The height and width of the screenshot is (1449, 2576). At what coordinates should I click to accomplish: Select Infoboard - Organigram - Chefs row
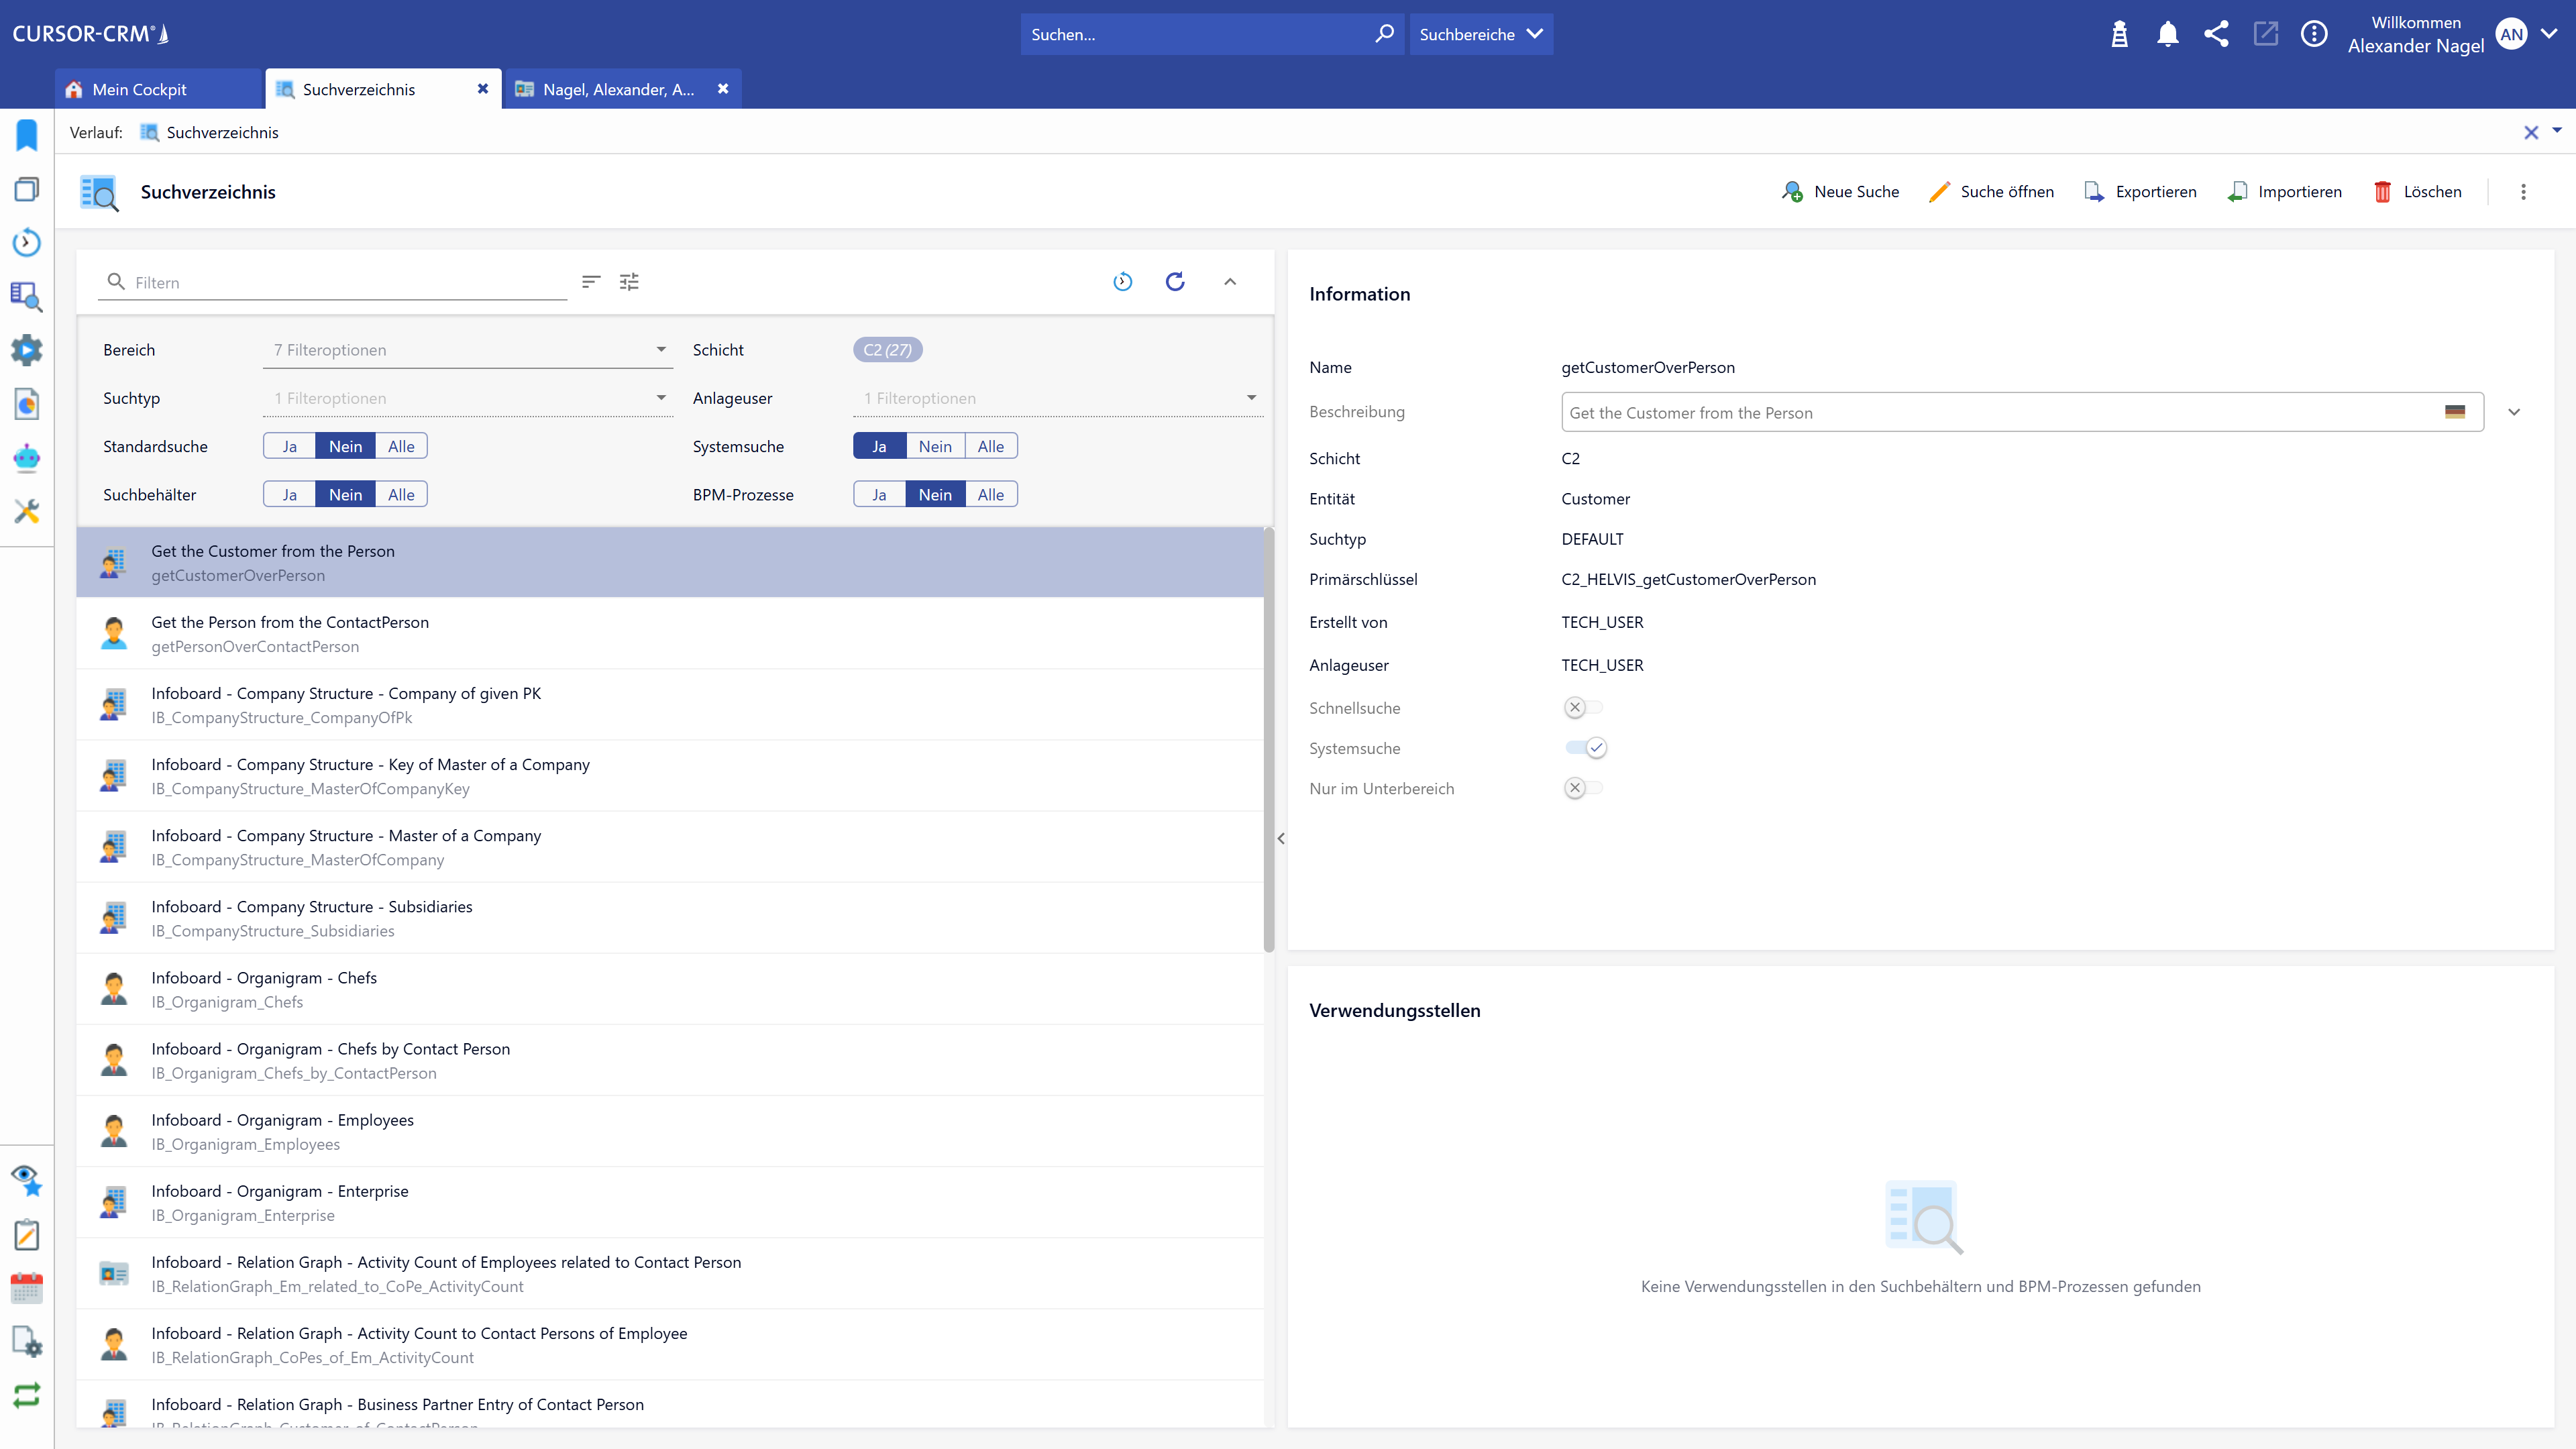(670, 989)
